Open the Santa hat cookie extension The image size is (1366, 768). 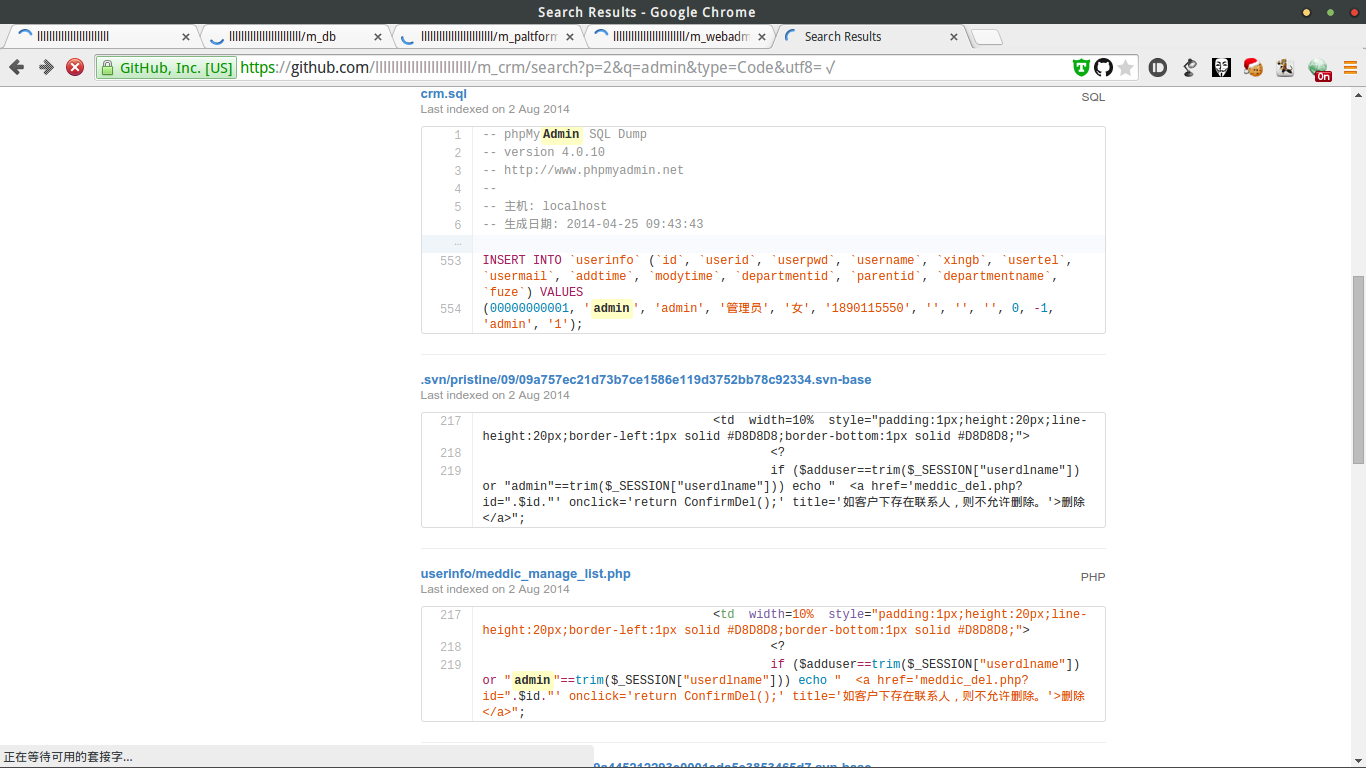pyautogui.click(x=1253, y=68)
